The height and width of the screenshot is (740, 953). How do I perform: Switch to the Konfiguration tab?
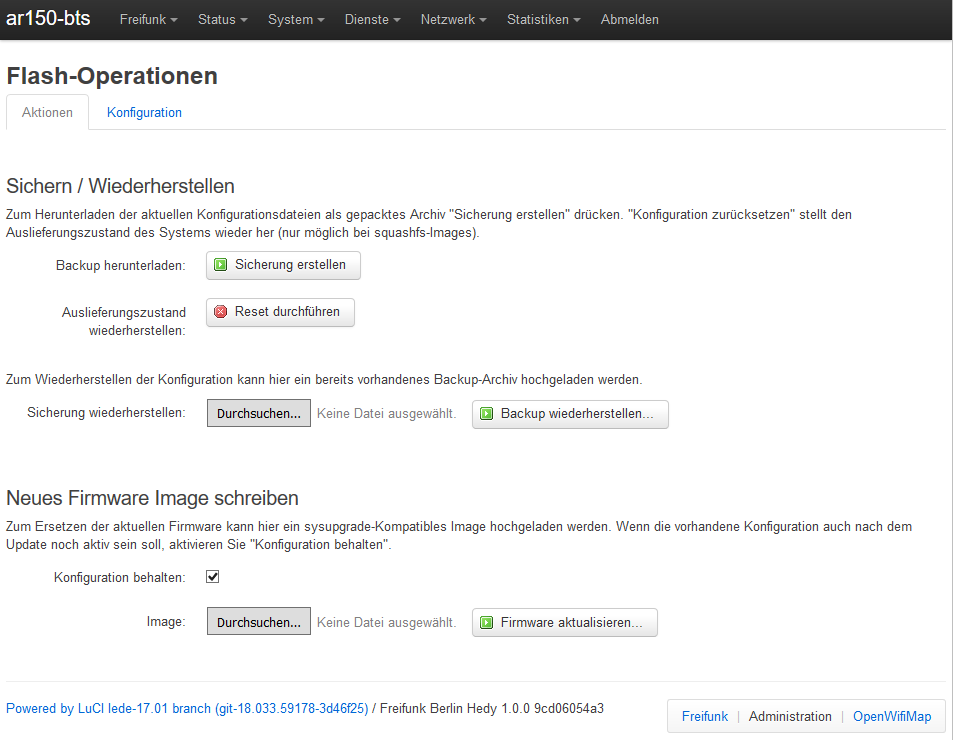144,113
